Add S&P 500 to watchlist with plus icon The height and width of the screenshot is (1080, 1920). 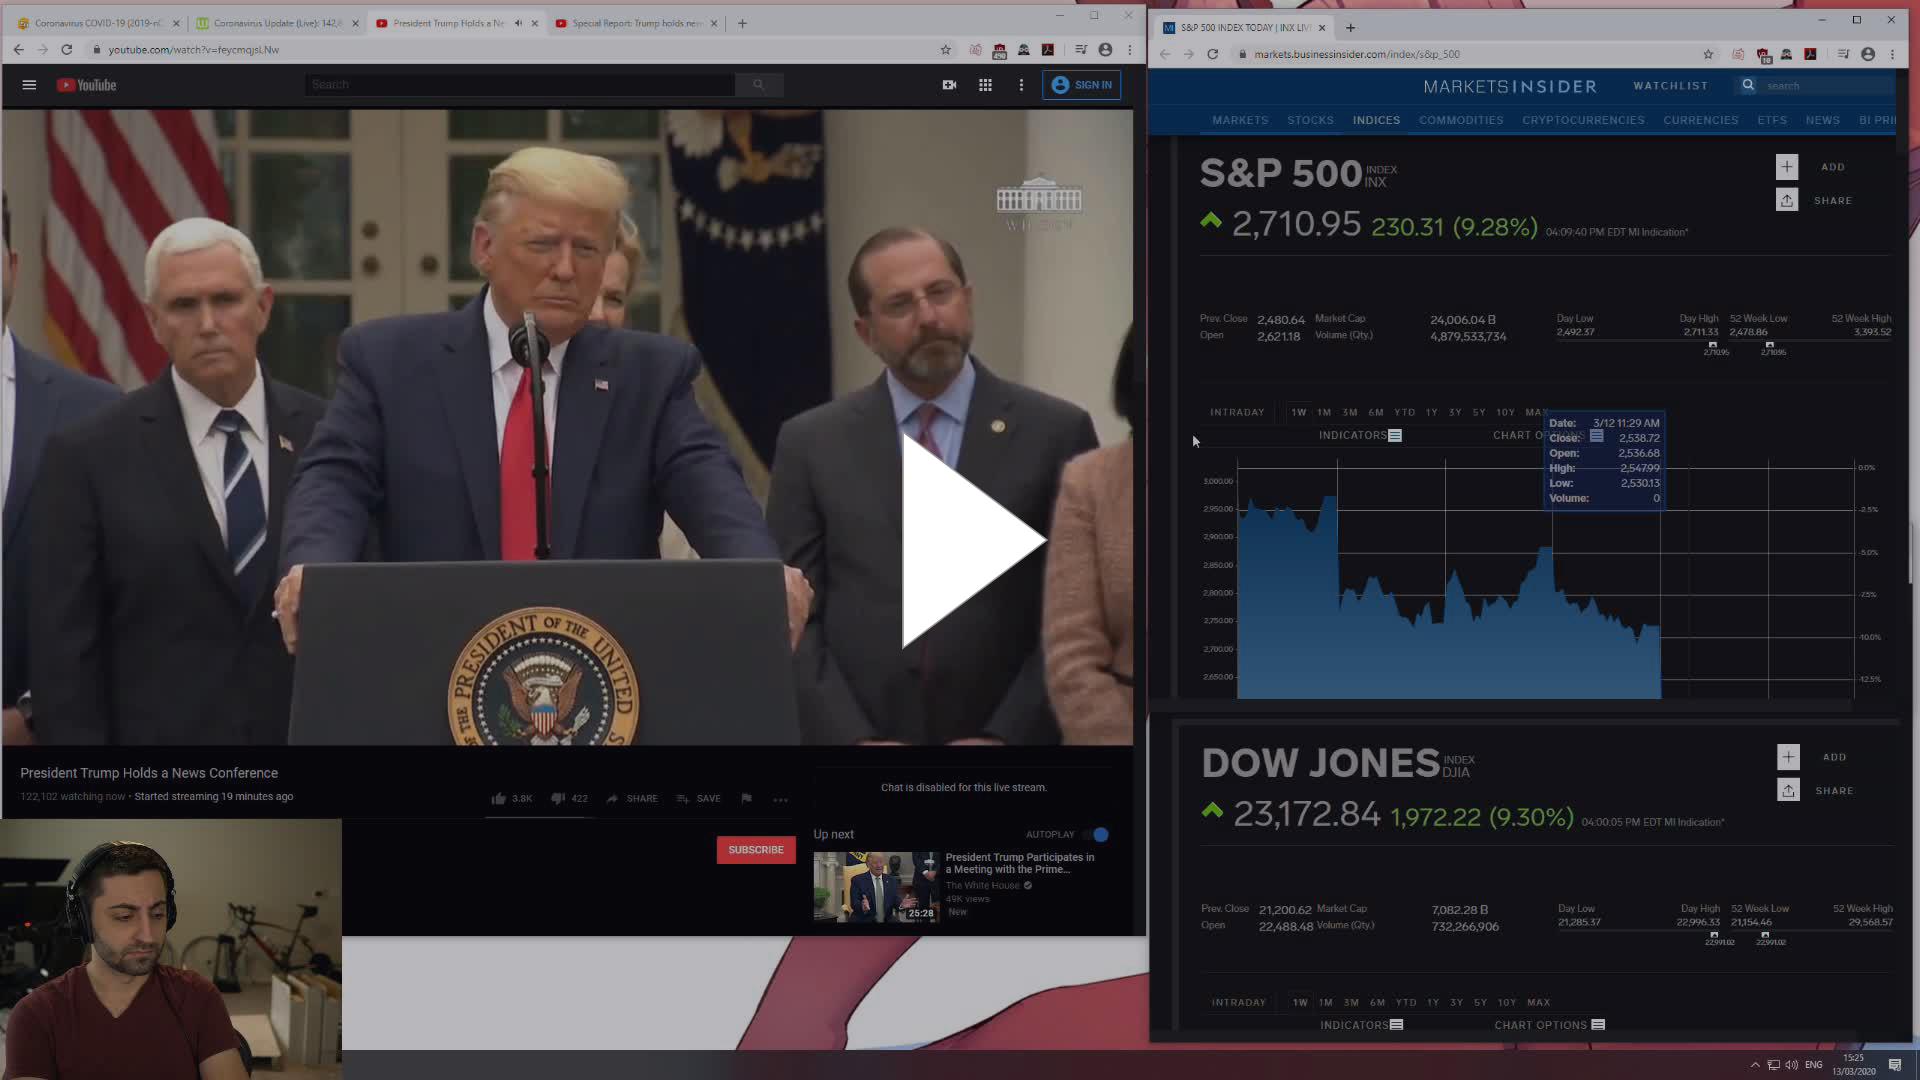(x=1787, y=167)
